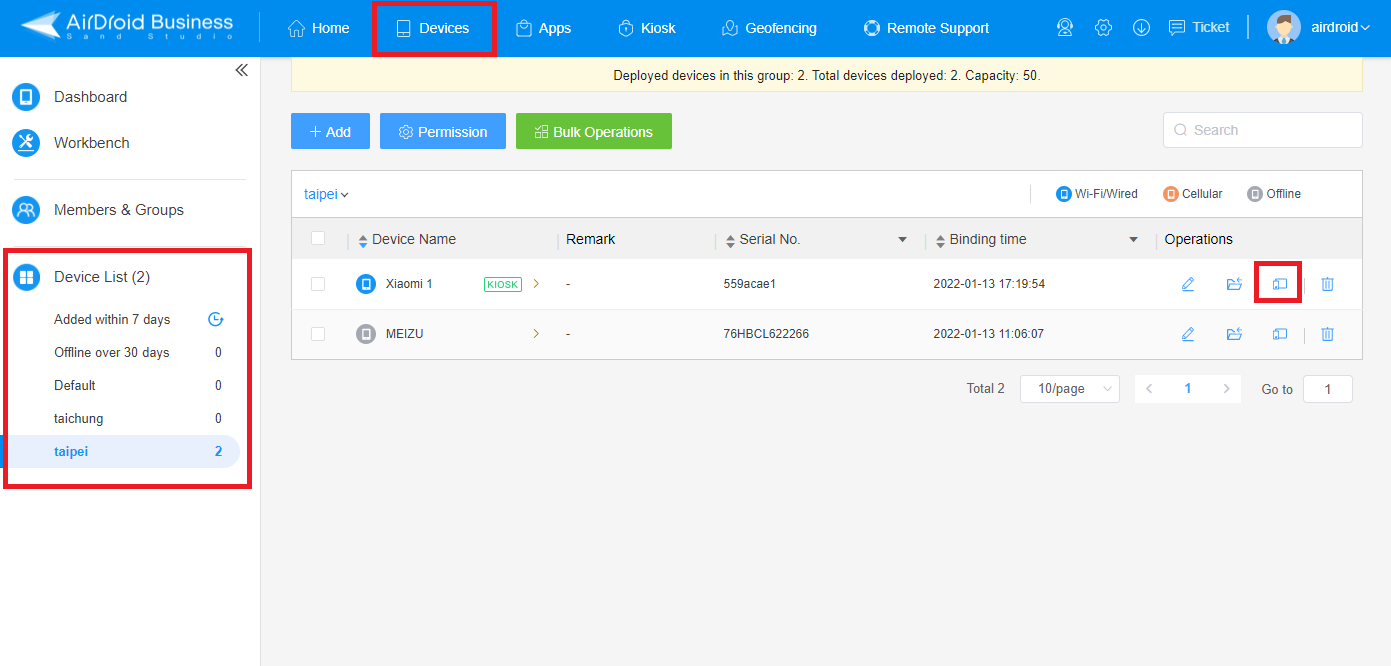Delete Xiaomi 1 with the trash icon
The height and width of the screenshot is (666, 1391).
(1327, 284)
